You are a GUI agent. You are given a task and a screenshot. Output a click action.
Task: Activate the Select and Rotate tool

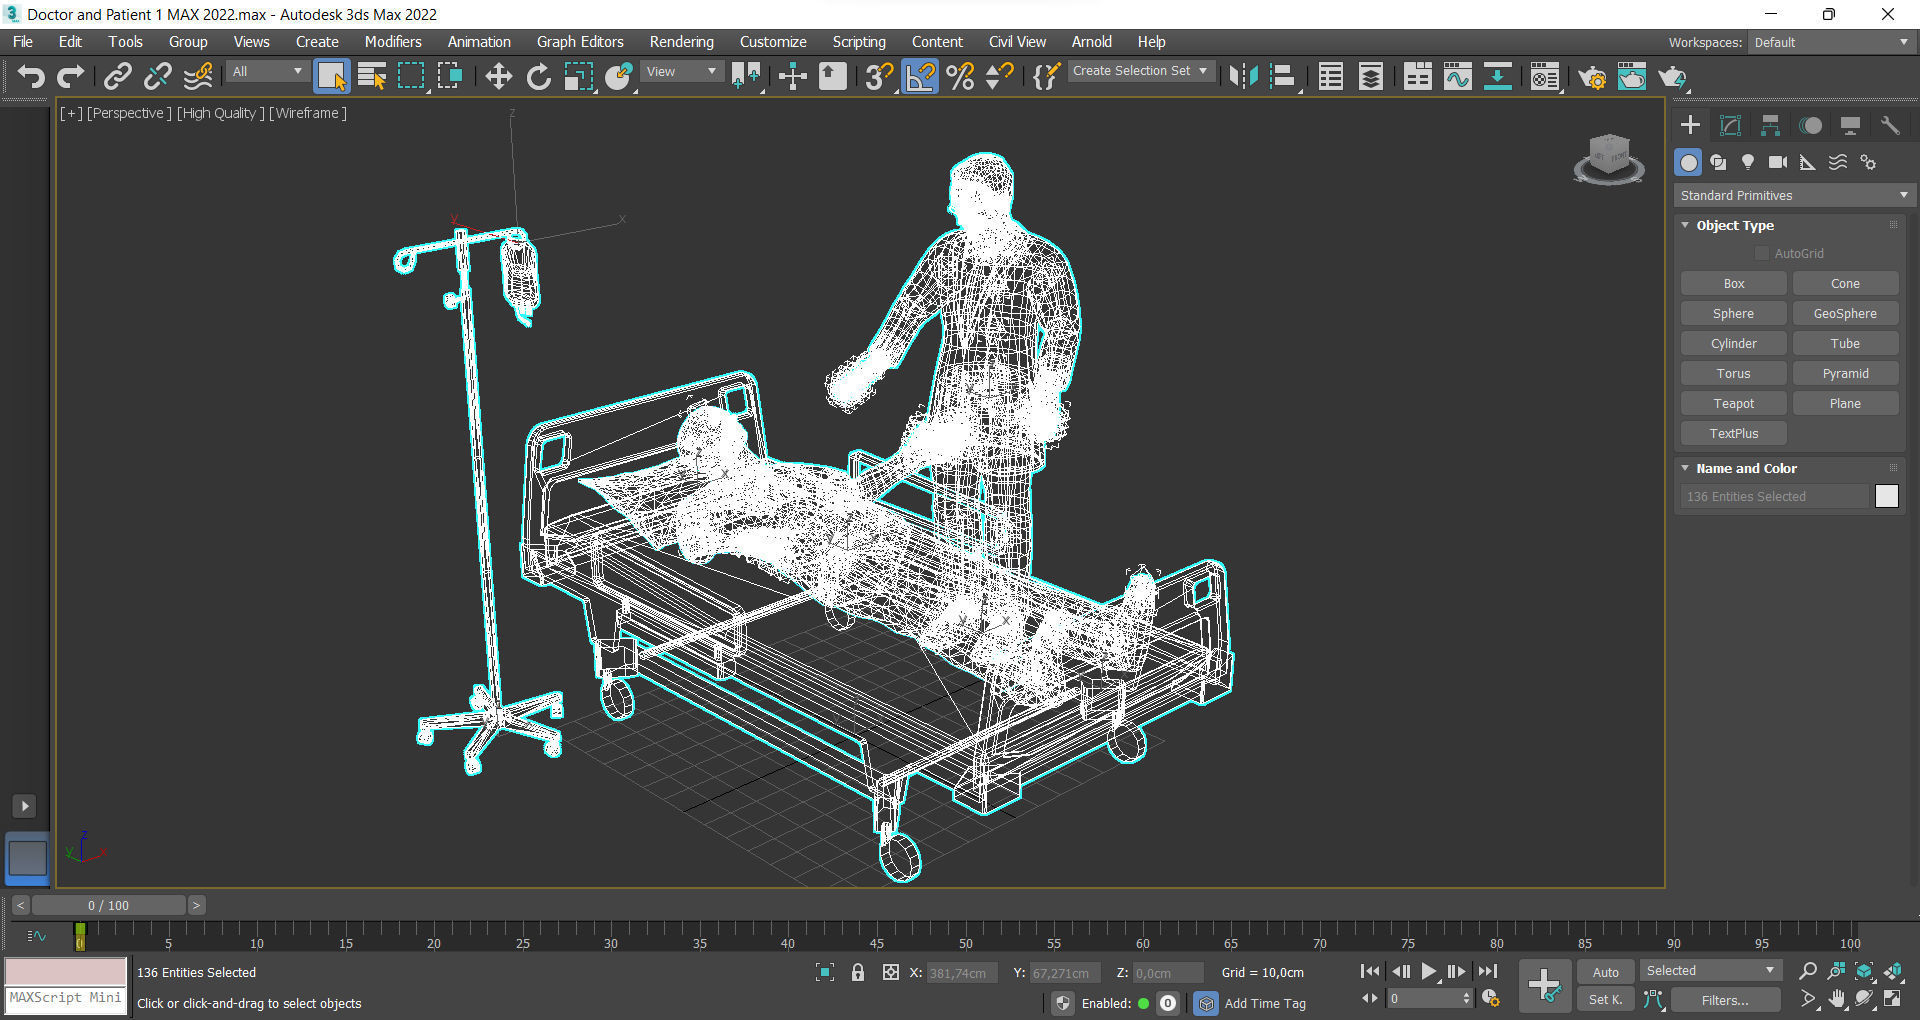coord(538,77)
